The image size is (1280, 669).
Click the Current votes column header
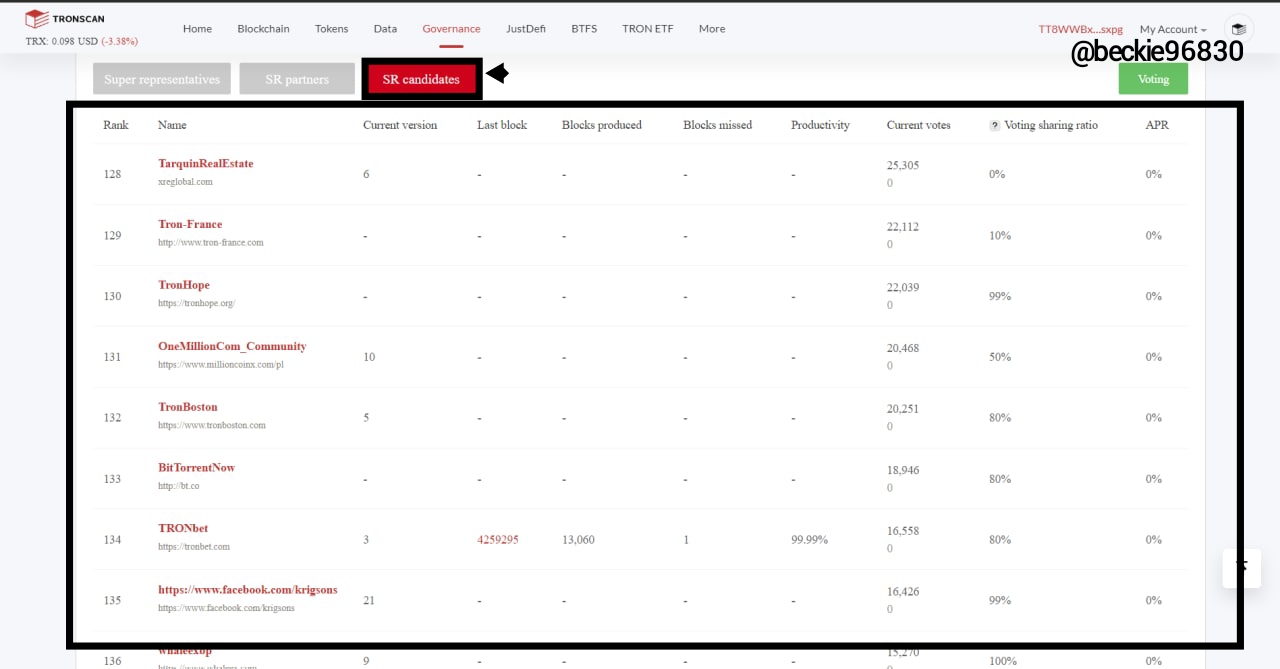pos(918,125)
